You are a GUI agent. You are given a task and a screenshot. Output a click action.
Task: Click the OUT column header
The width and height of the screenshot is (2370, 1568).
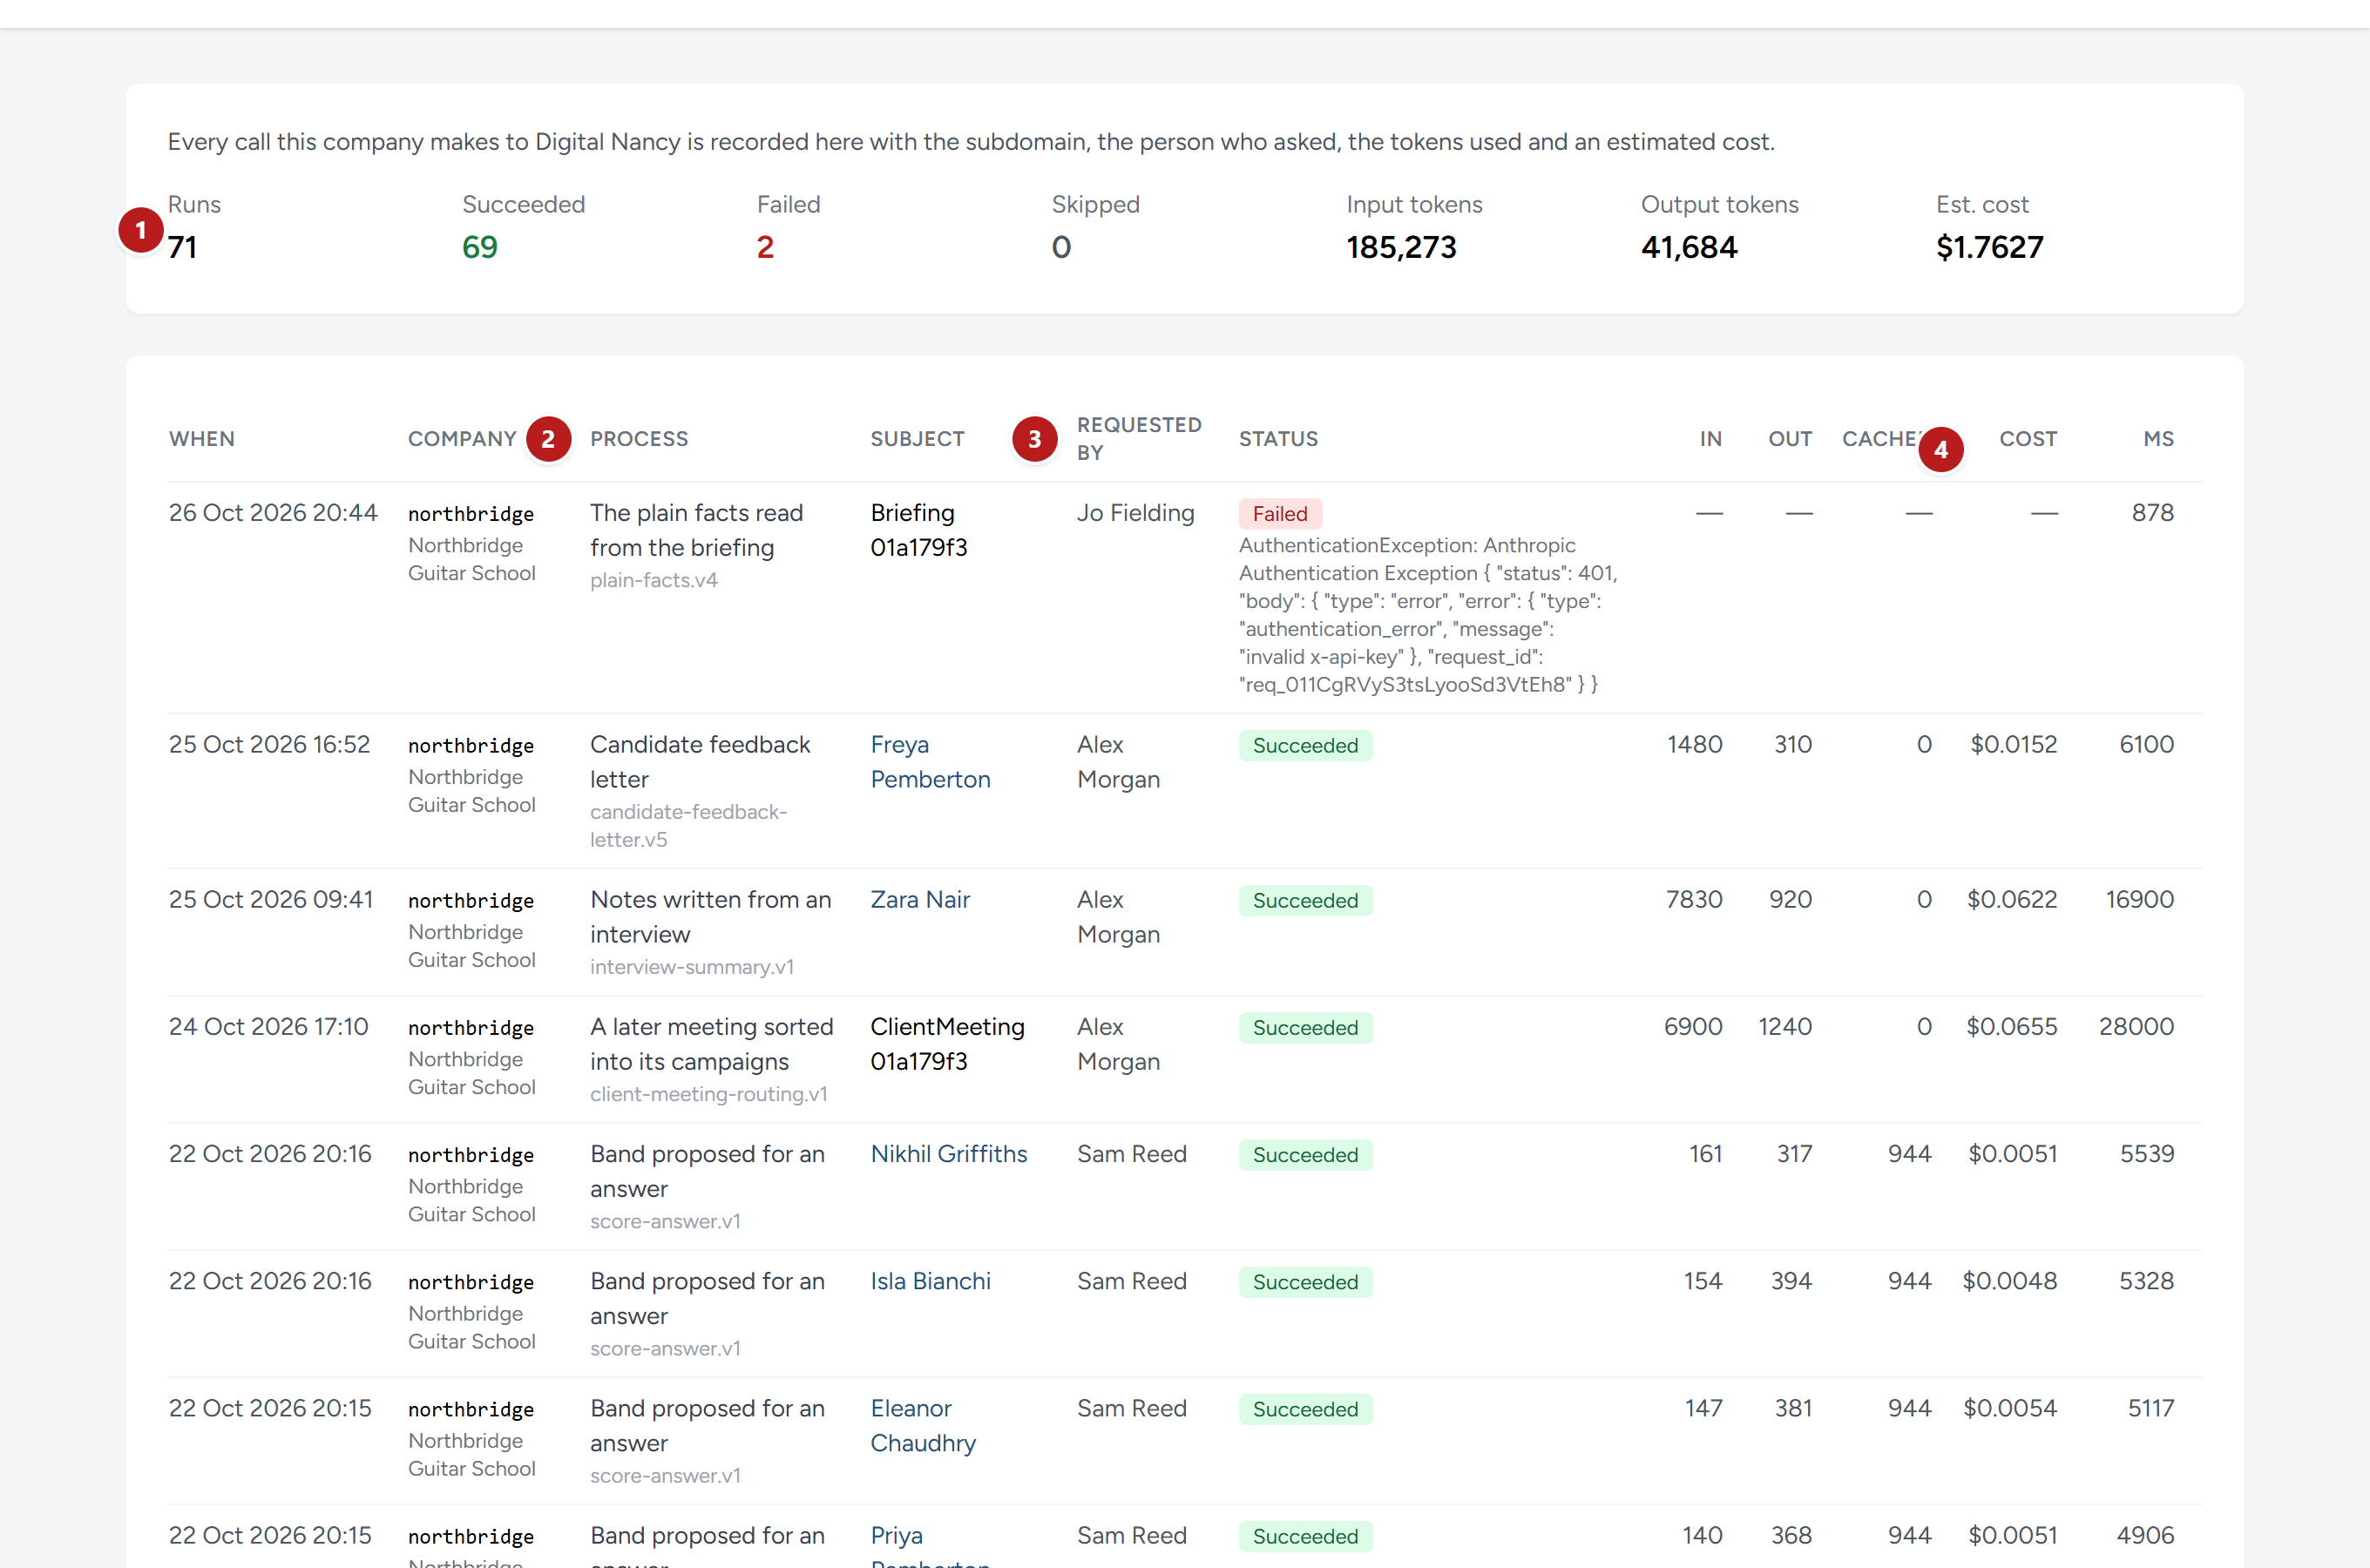click(x=1790, y=439)
